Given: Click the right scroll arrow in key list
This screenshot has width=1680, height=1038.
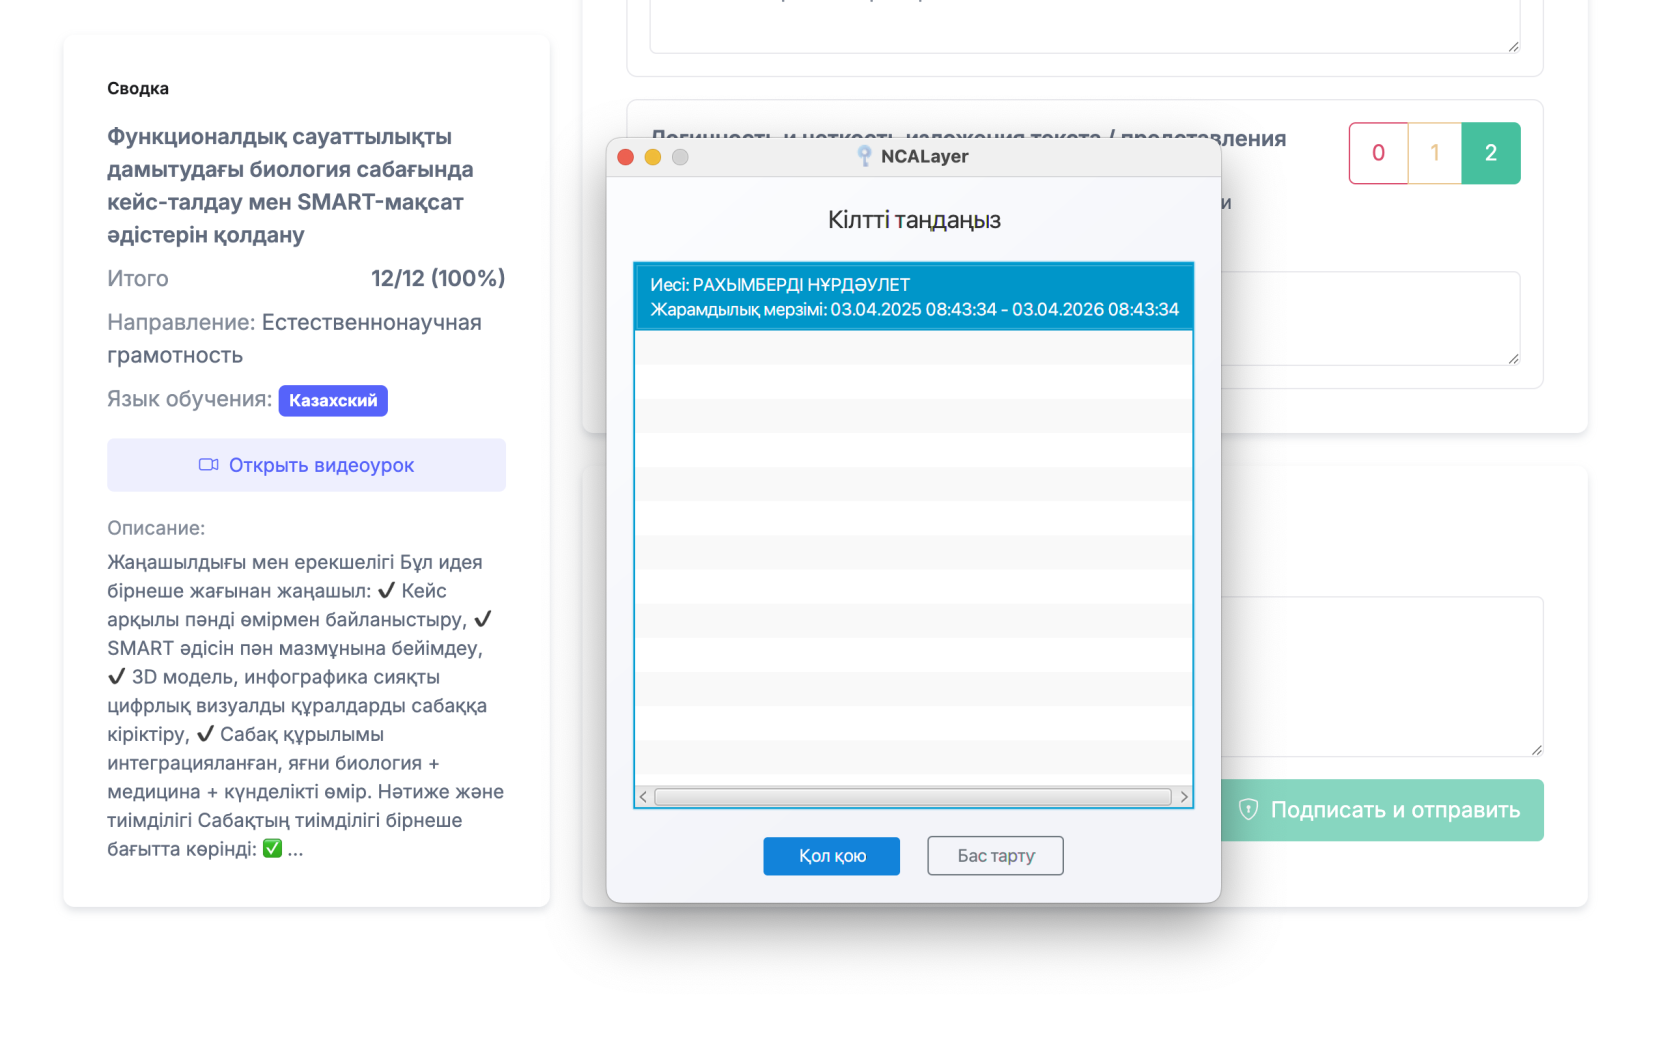Looking at the screenshot, I should point(1184,797).
